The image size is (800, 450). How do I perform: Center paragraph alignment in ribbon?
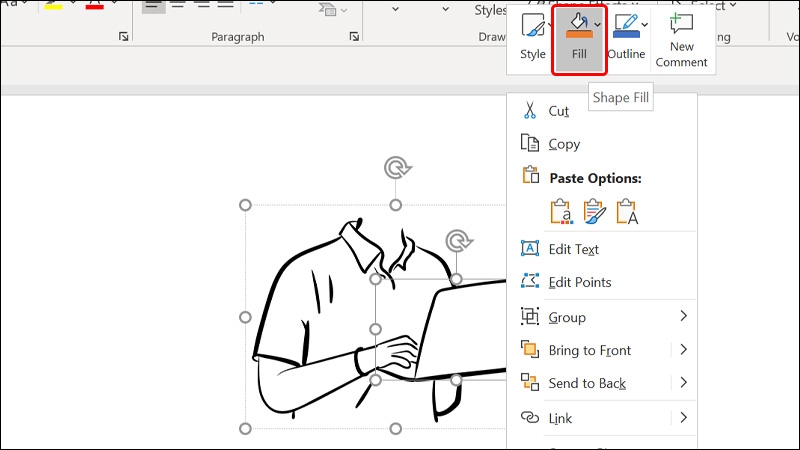(x=178, y=5)
